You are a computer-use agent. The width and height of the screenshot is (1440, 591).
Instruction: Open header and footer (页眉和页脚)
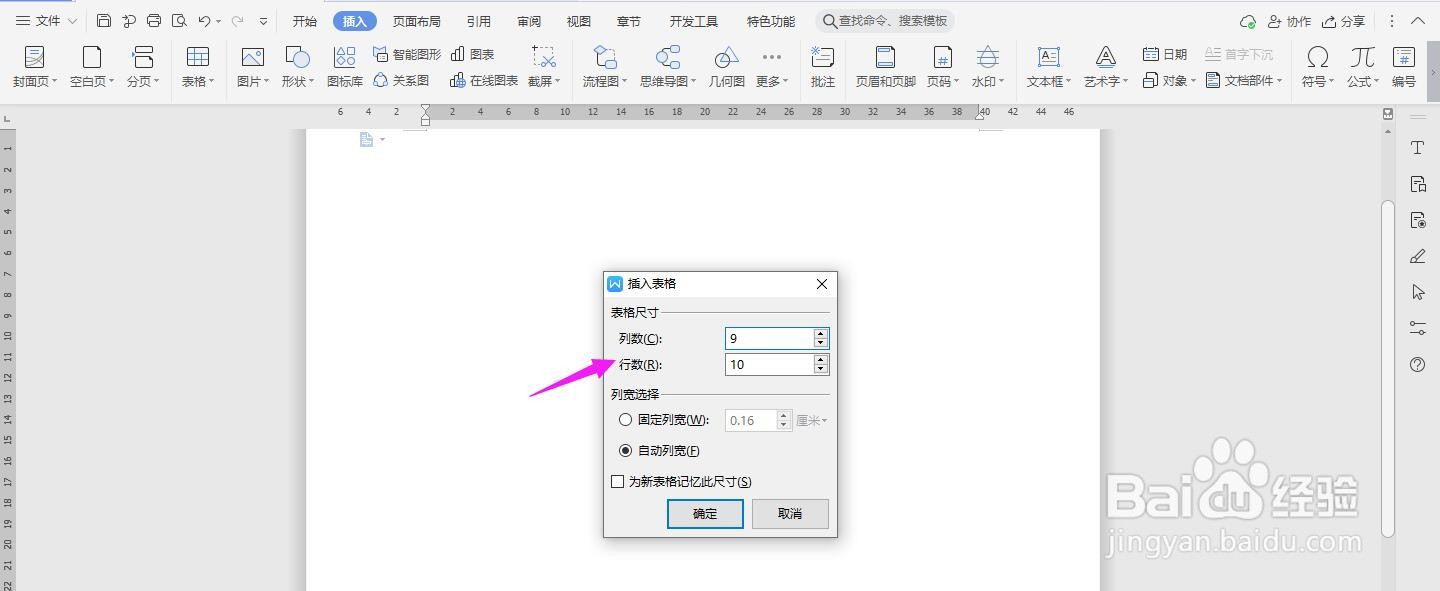(x=886, y=67)
